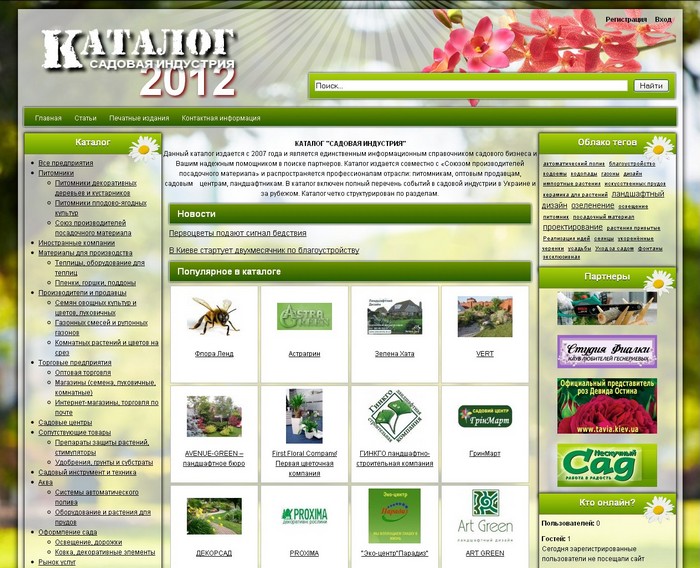Open the Эко-центр Парадиз green image
The image size is (700, 568).
point(395,516)
